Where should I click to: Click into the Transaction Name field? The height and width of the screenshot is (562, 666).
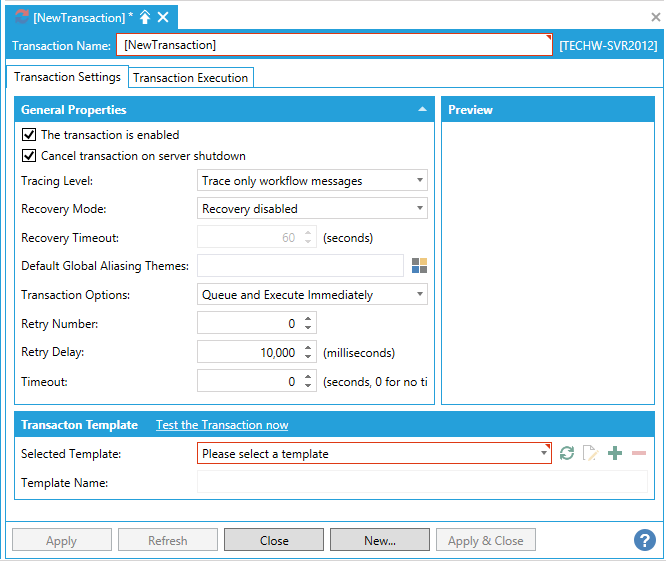click(x=333, y=45)
